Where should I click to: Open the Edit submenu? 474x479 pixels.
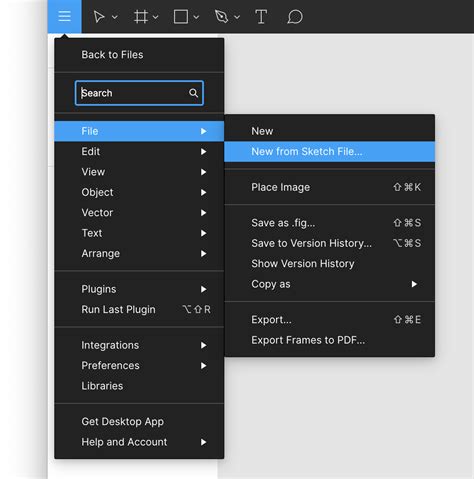click(139, 152)
